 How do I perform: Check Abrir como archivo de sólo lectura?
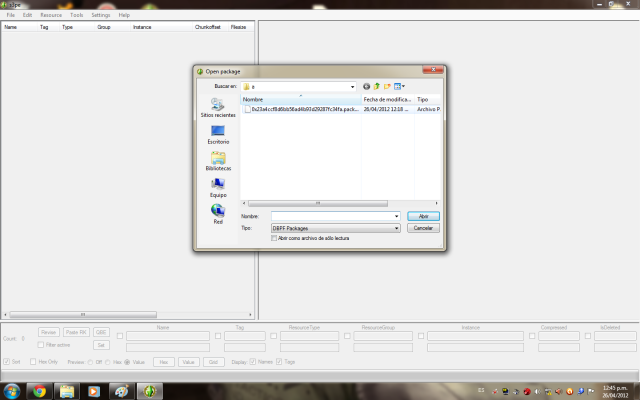tap(274, 238)
